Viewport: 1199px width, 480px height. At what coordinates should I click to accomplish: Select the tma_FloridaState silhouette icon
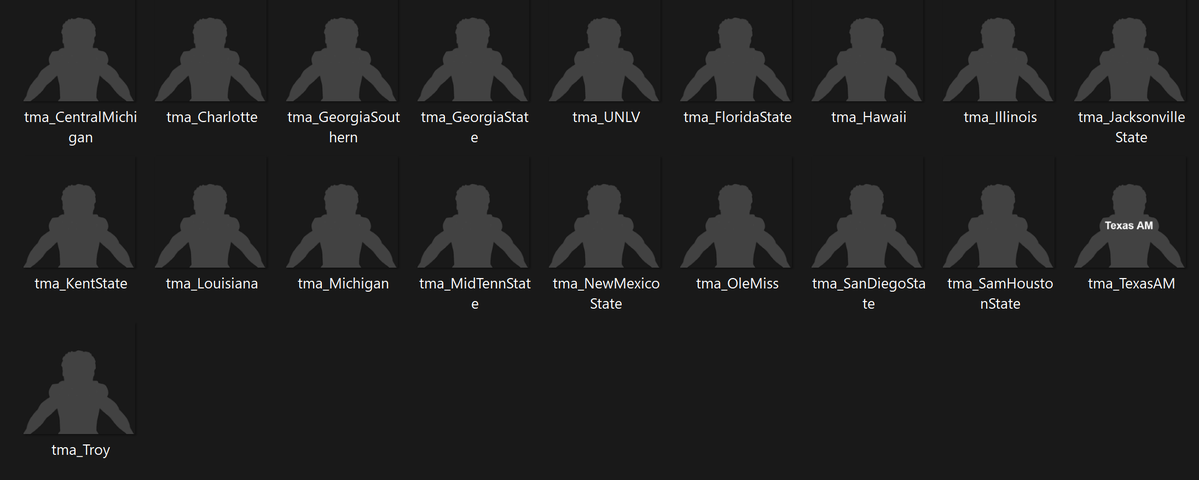tap(737, 60)
